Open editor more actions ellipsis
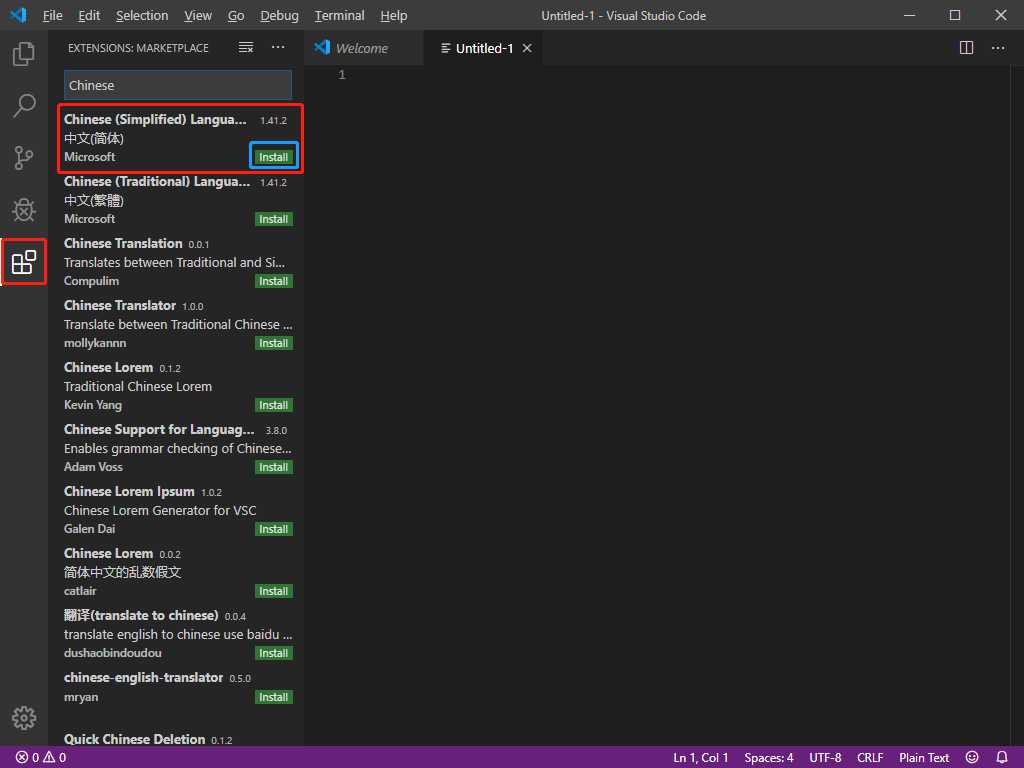 coord(998,48)
